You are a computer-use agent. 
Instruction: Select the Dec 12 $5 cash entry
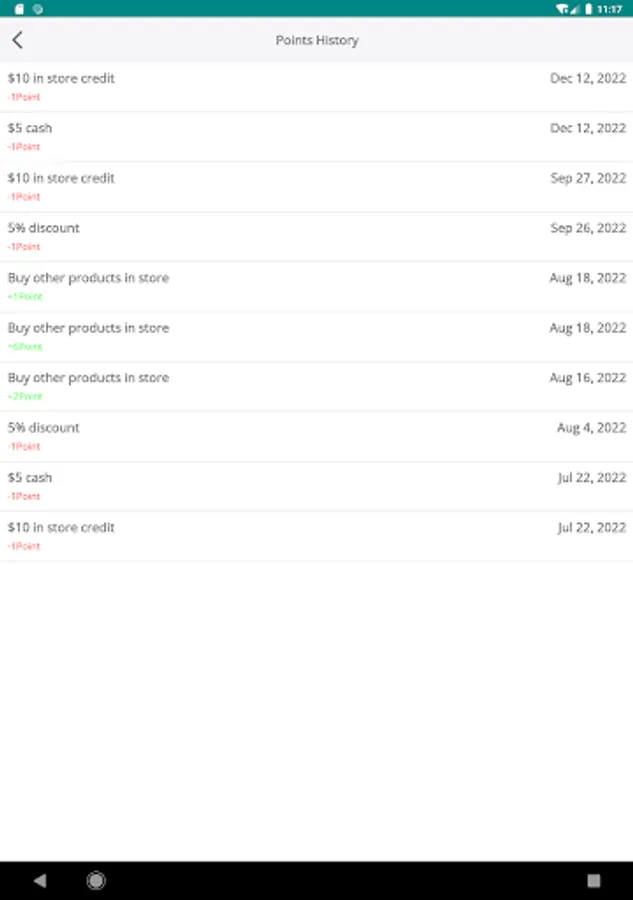(316, 137)
